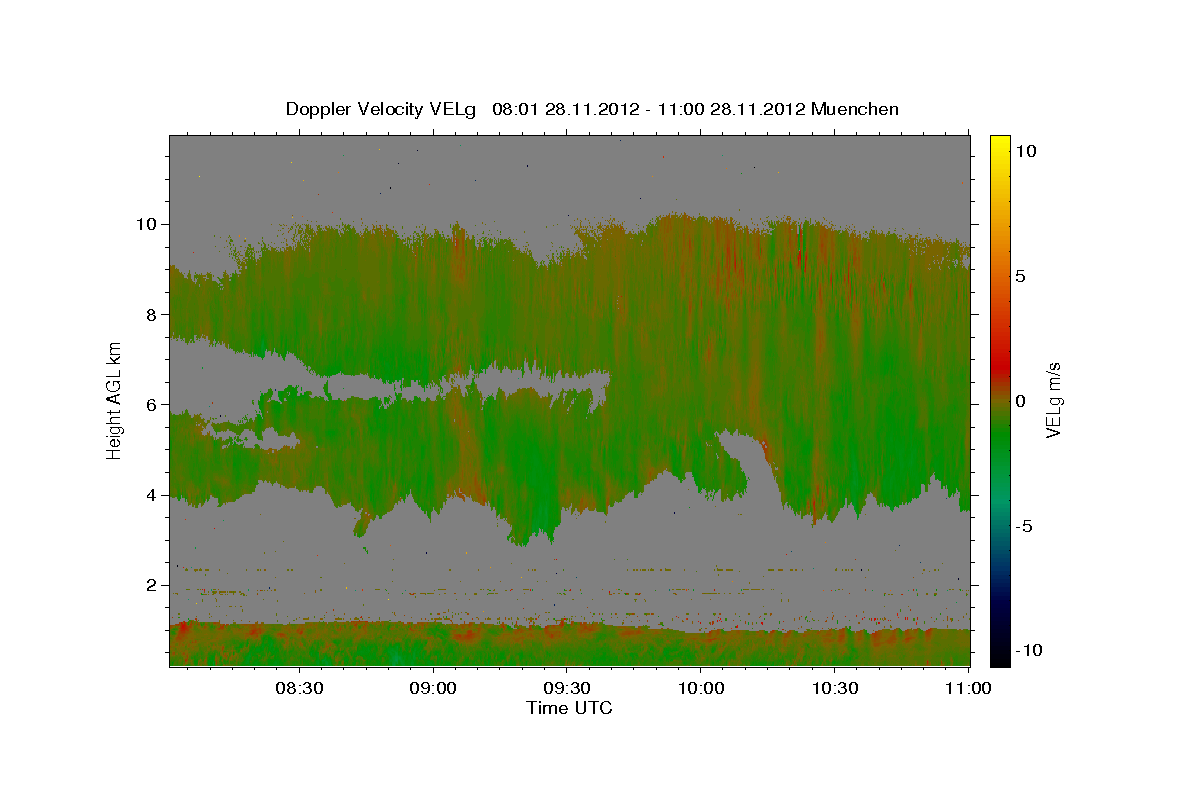Viewport: 1200px width, 800px height.
Task: Click the height tick label 8
Action: click(152, 314)
